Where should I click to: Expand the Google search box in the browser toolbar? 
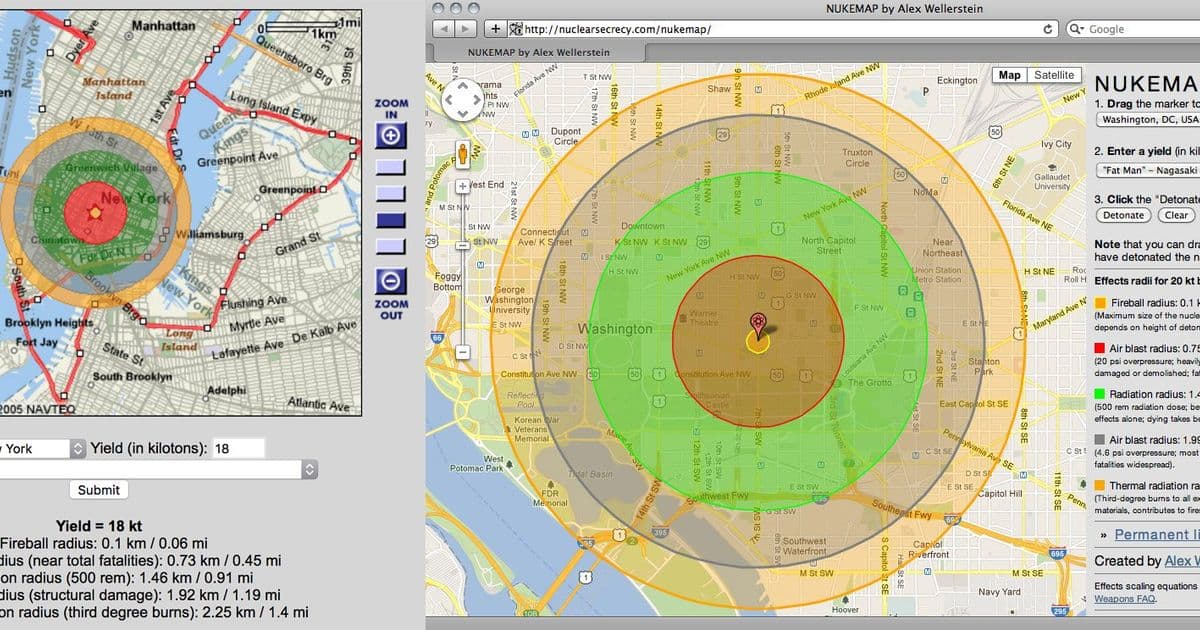coord(1130,28)
